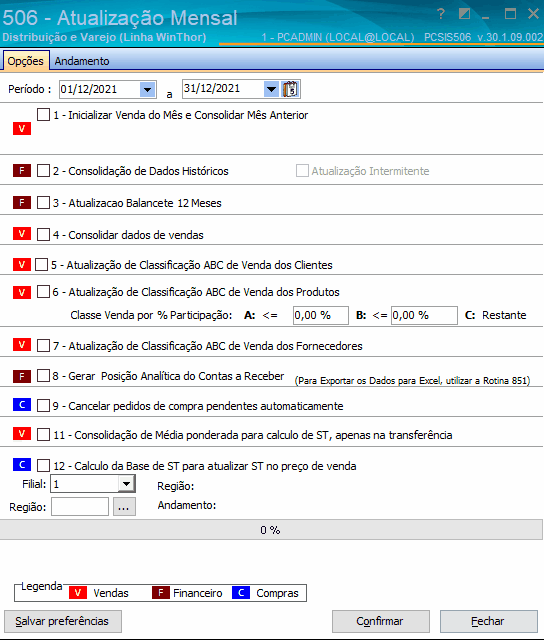Click the Região text field
This screenshot has width=544, height=640.
click(x=80, y=507)
